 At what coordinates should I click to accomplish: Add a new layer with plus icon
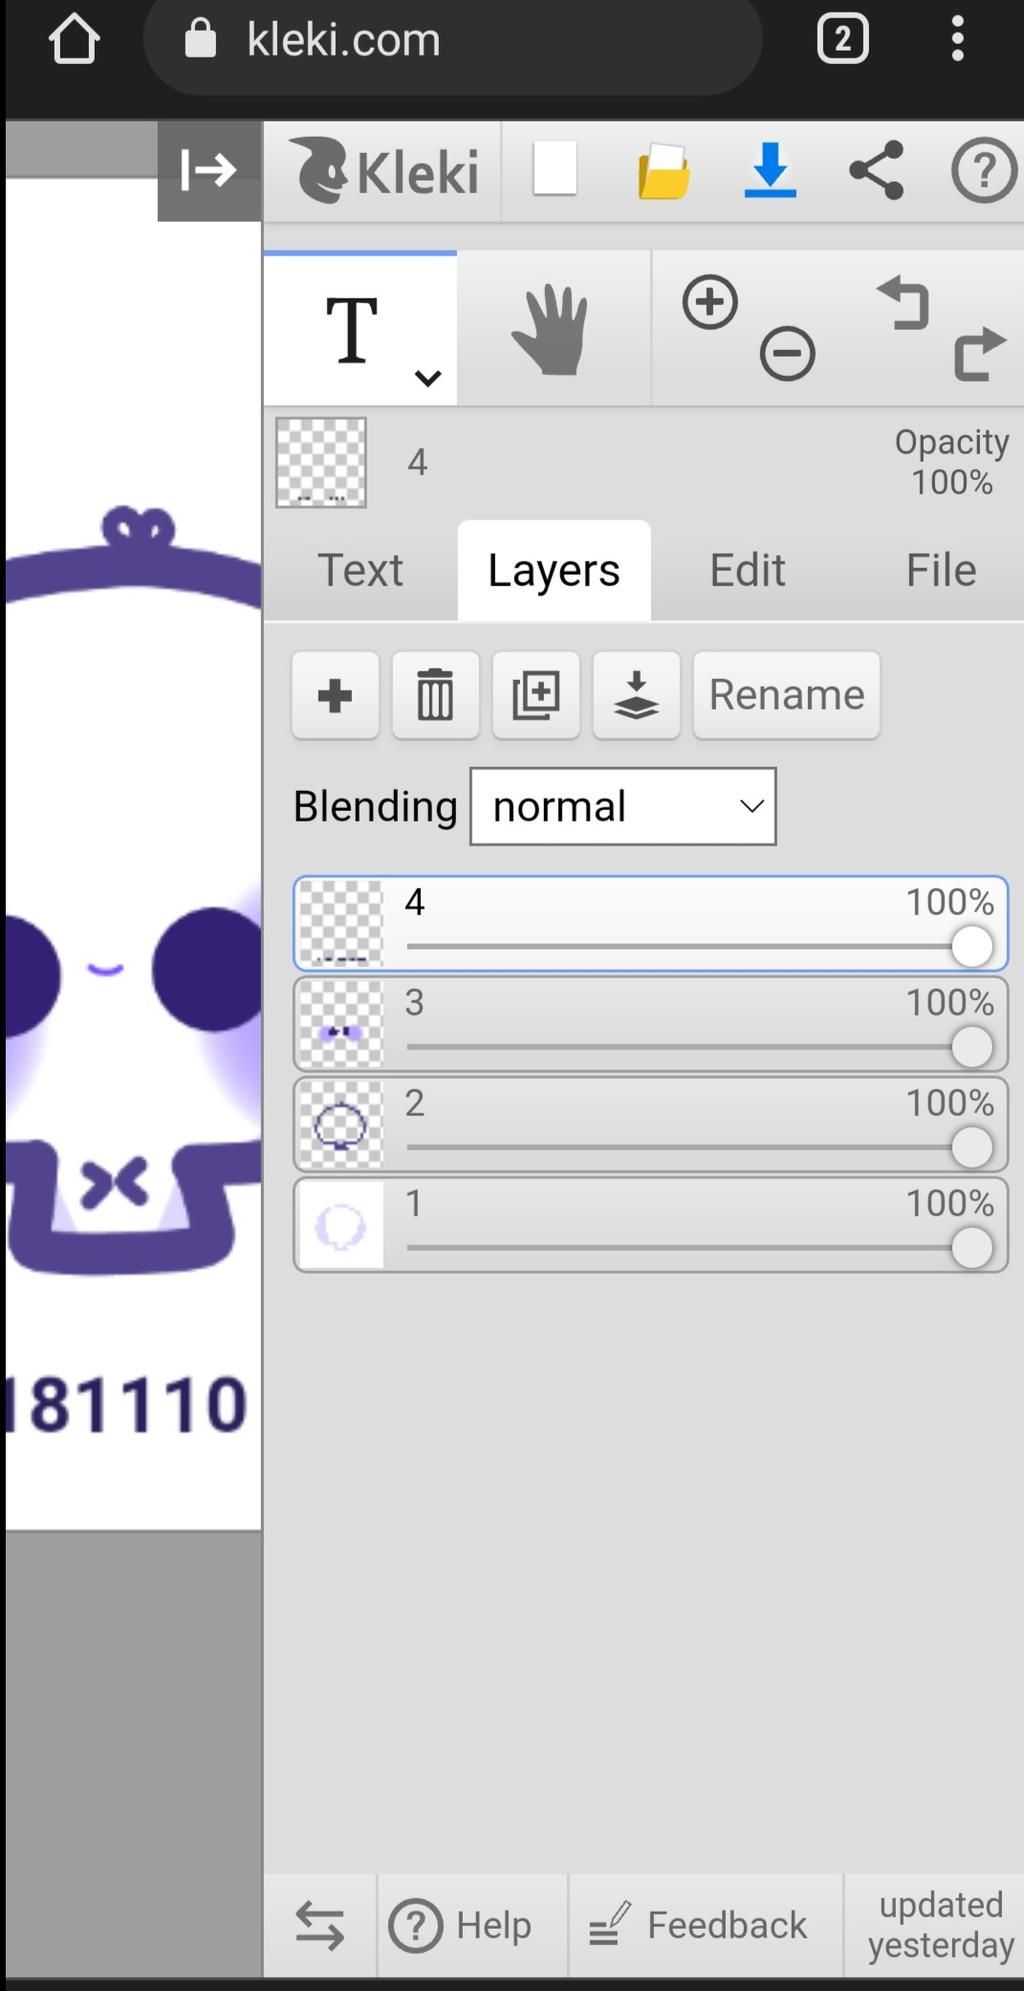pos(335,695)
